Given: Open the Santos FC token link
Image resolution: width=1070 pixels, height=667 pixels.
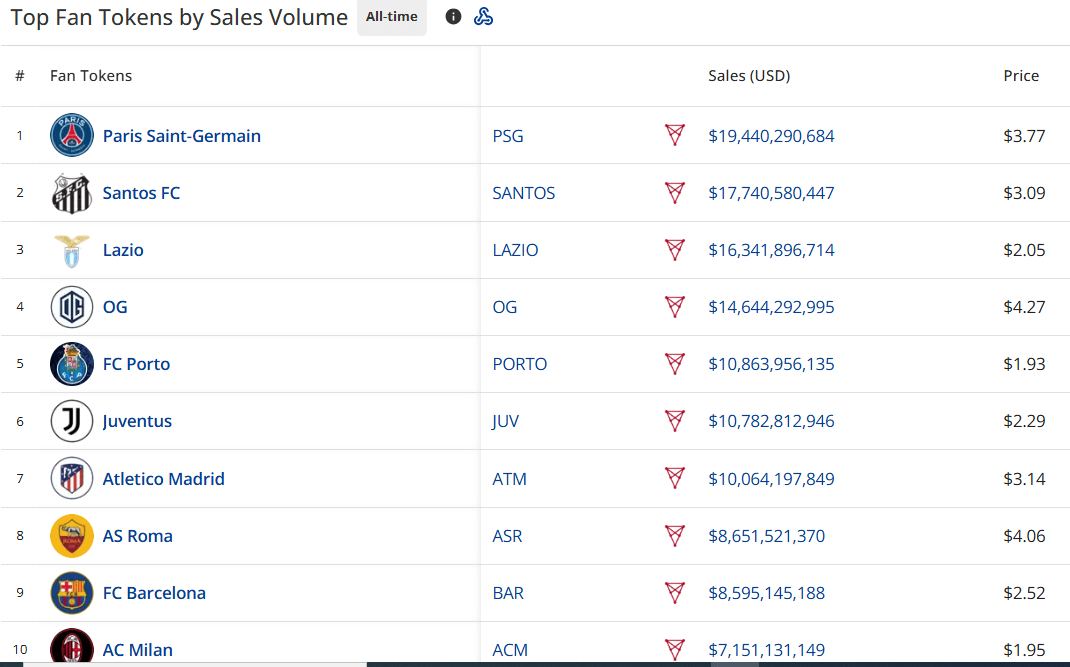Looking at the screenshot, I should [x=141, y=193].
